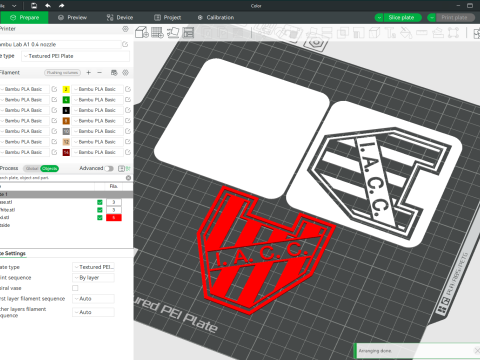
Task: Open Flushing volumes dialog
Action: tap(62, 73)
